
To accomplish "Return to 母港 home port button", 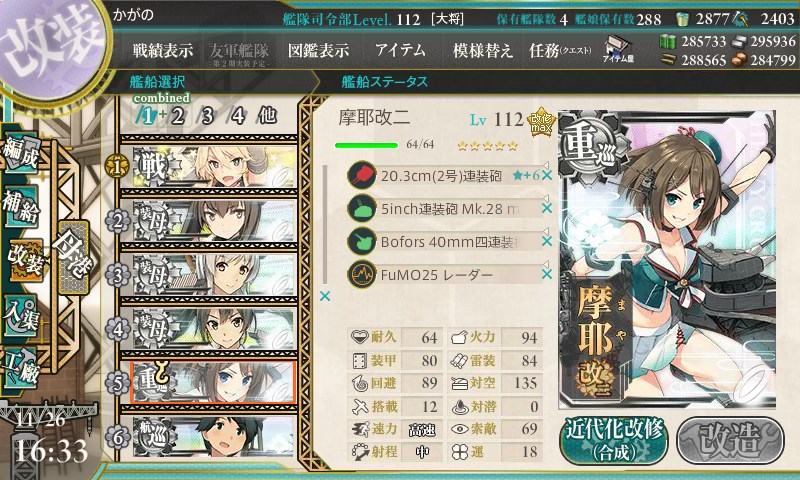I will [x=74, y=257].
